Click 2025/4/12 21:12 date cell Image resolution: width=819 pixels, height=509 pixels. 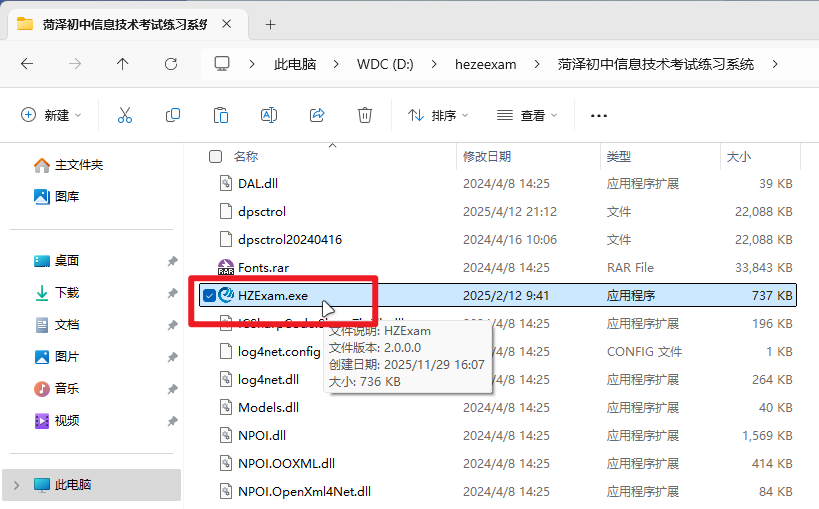(510, 212)
